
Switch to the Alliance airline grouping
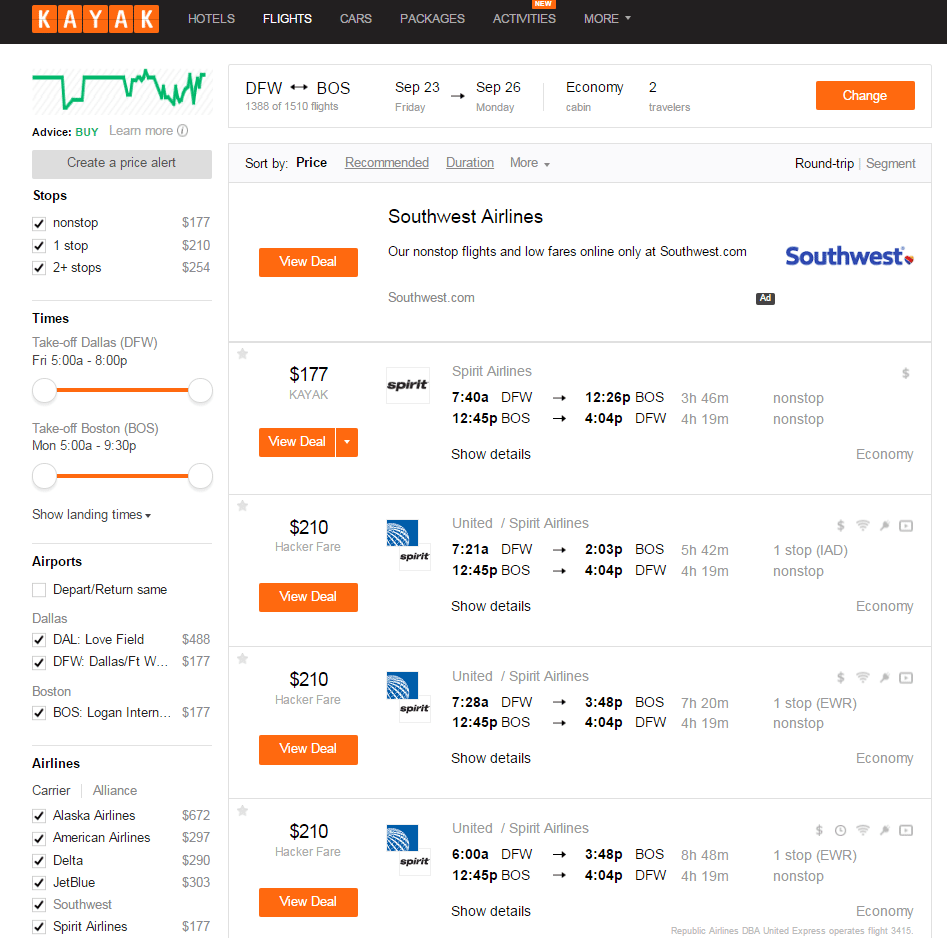[115, 790]
